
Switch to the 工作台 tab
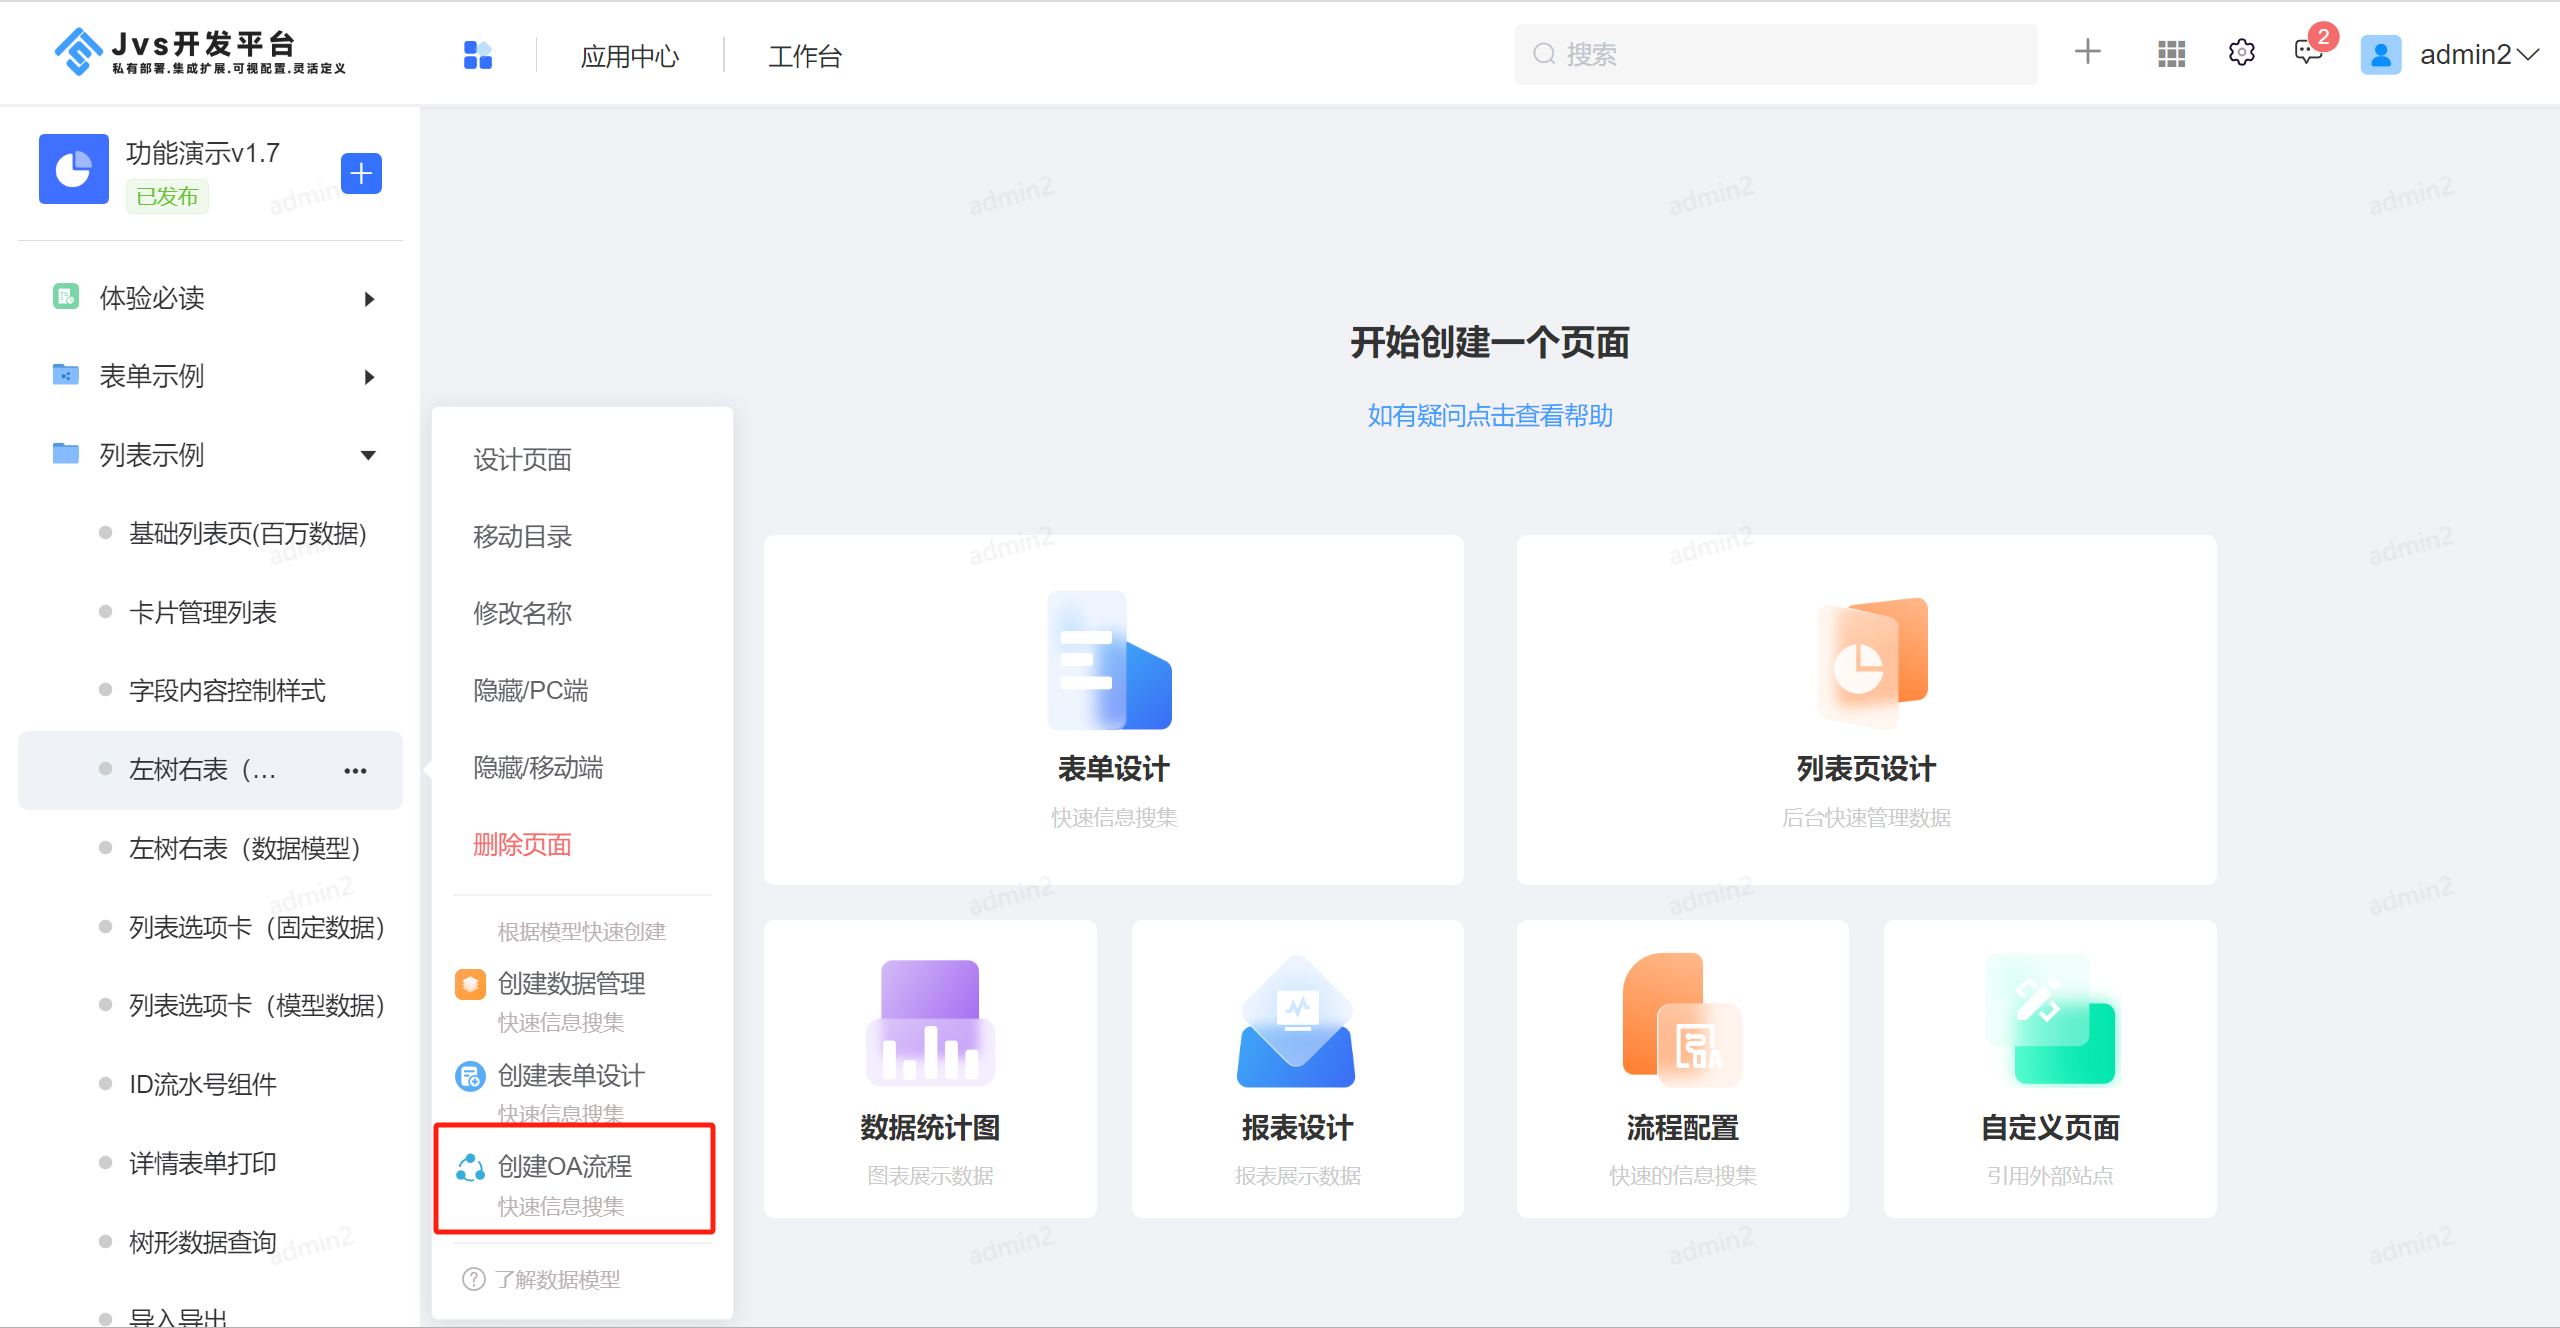tap(804, 56)
